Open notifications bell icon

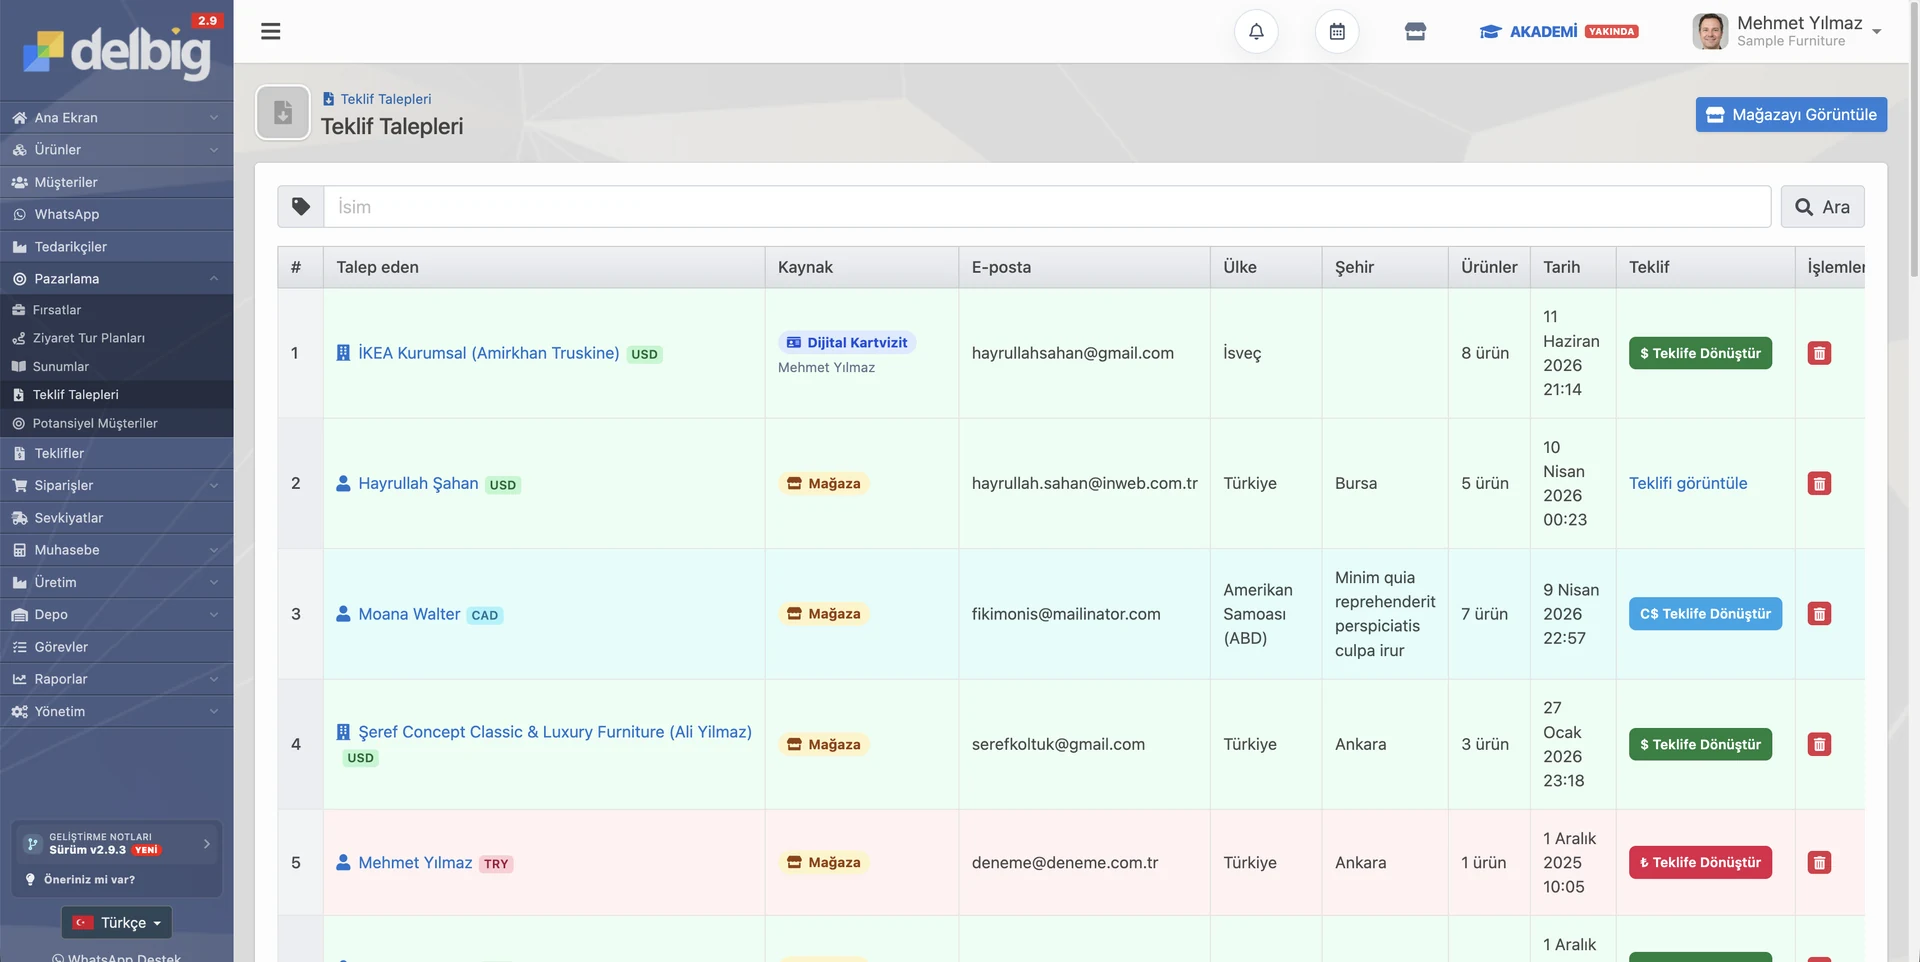pos(1256,31)
